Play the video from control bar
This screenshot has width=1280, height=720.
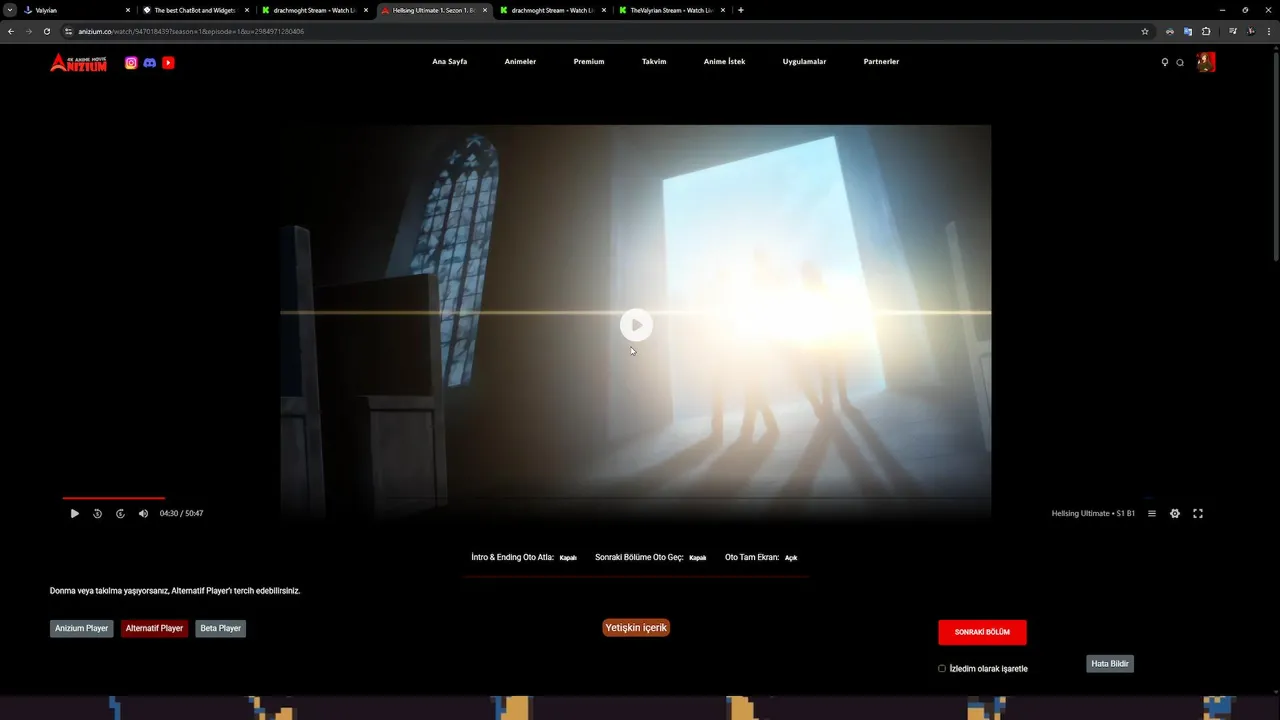74,513
